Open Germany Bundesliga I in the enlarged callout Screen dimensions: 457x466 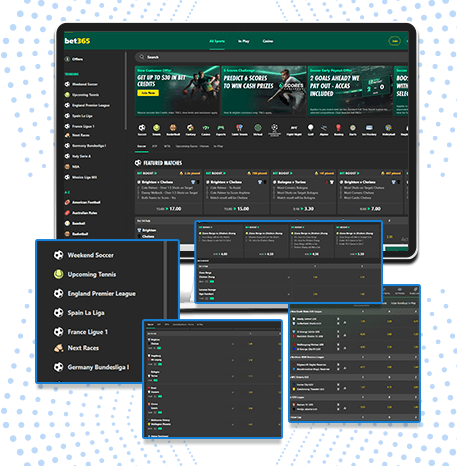tap(98, 367)
